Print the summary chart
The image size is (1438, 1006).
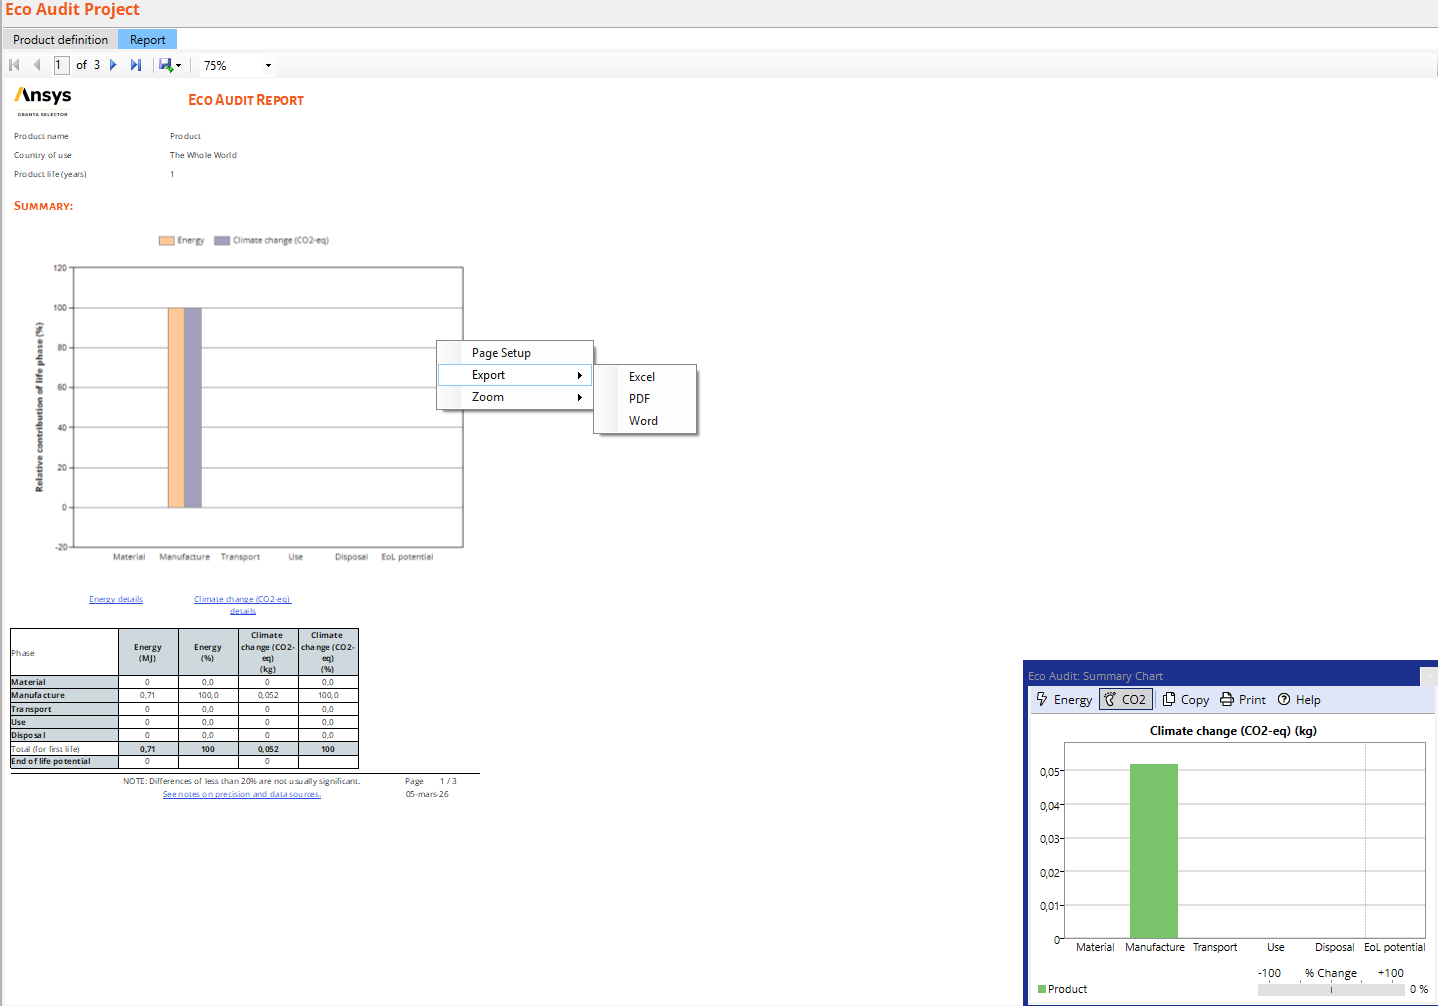click(x=1243, y=700)
